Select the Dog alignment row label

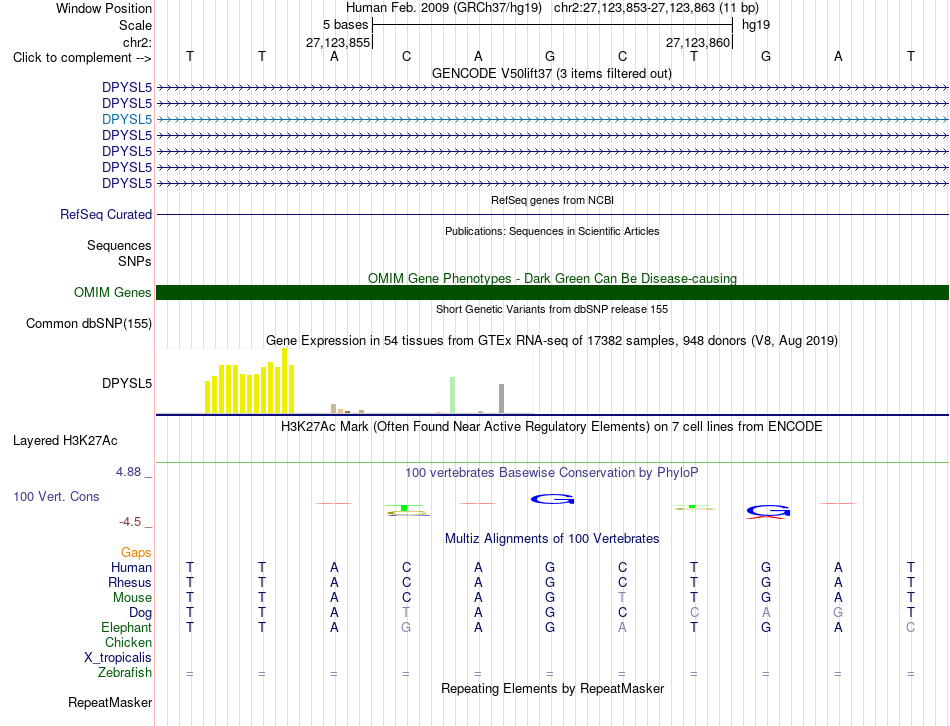point(140,613)
